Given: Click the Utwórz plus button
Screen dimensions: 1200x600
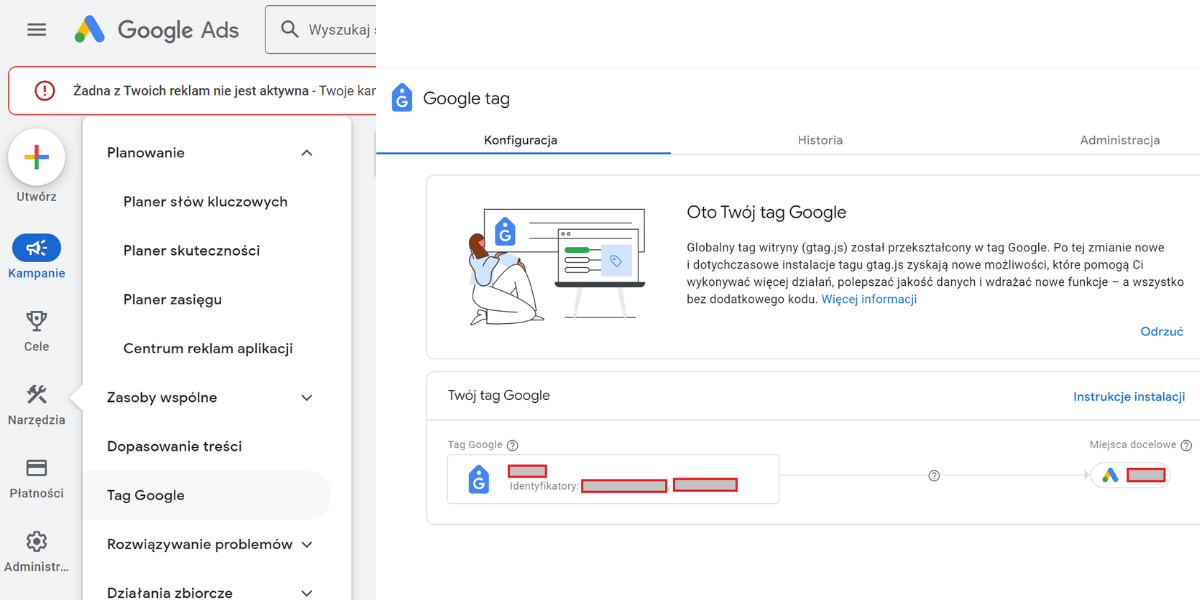Looking at the screenshot, I should pos(37,157).
